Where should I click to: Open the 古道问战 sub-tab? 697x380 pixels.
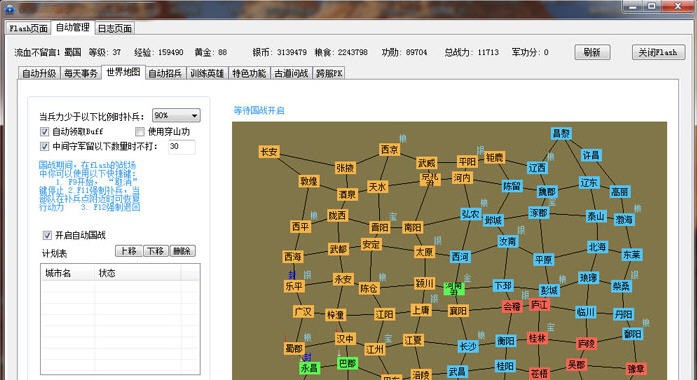tap(291, 73)
